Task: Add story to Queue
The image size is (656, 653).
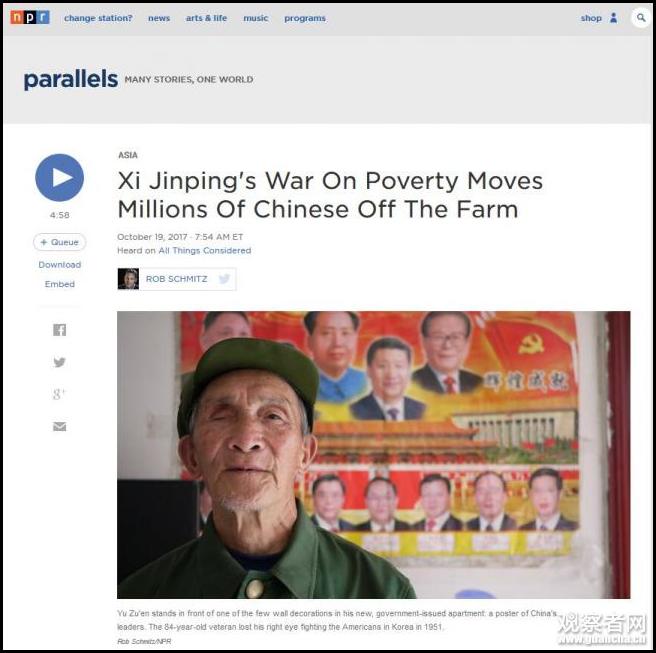Action: coord(59,242)
